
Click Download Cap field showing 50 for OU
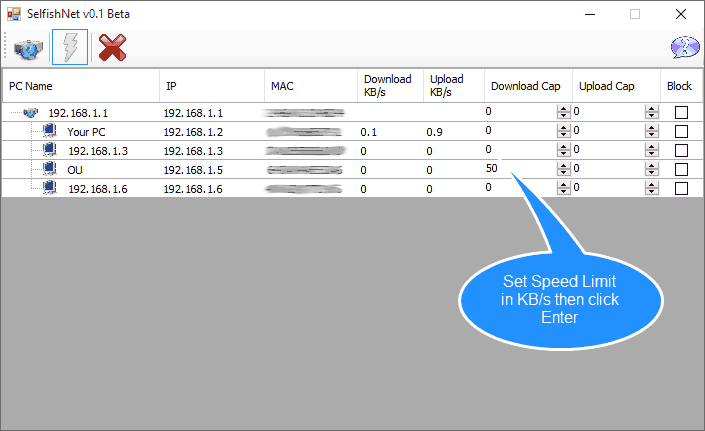coord(521,169)
